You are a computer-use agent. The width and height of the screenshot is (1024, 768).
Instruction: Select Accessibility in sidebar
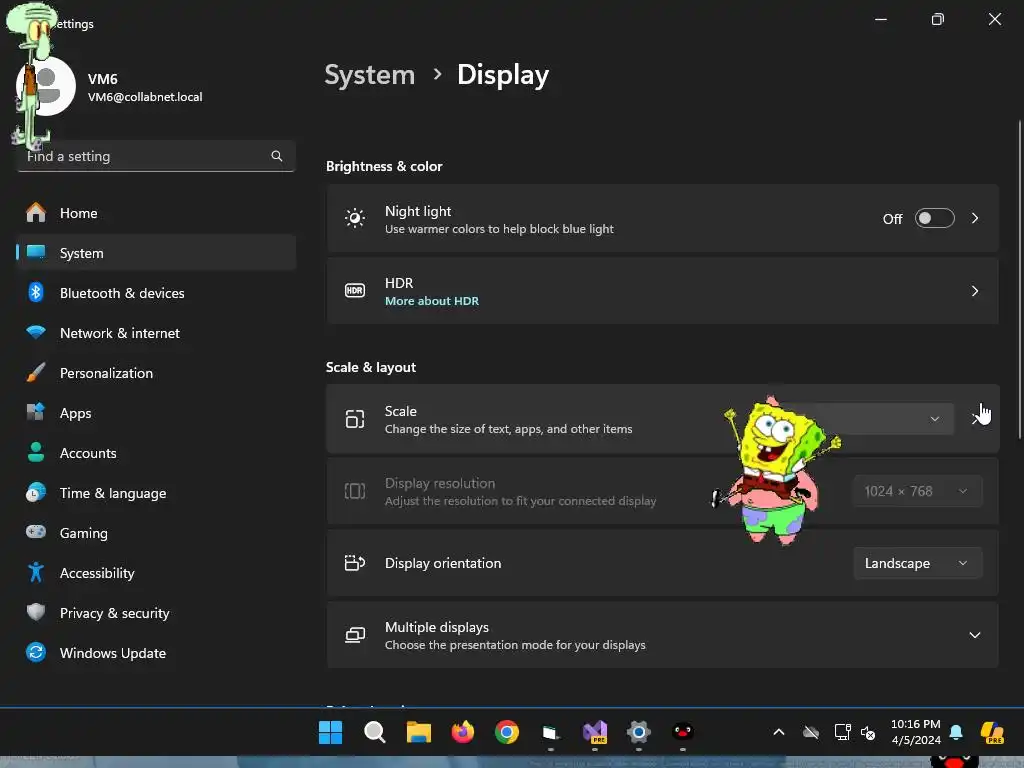click(x=156, y=573)
